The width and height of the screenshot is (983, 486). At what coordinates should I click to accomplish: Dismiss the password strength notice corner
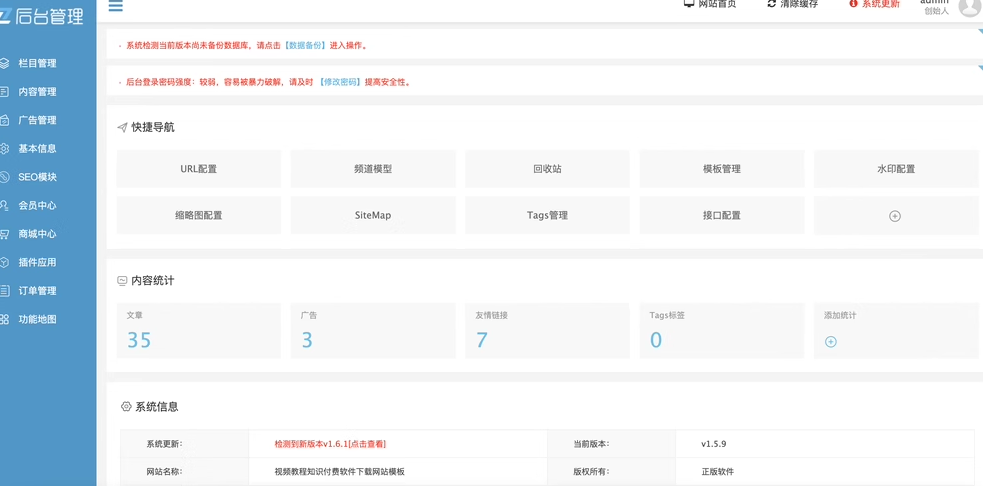[x=980, y=68]
